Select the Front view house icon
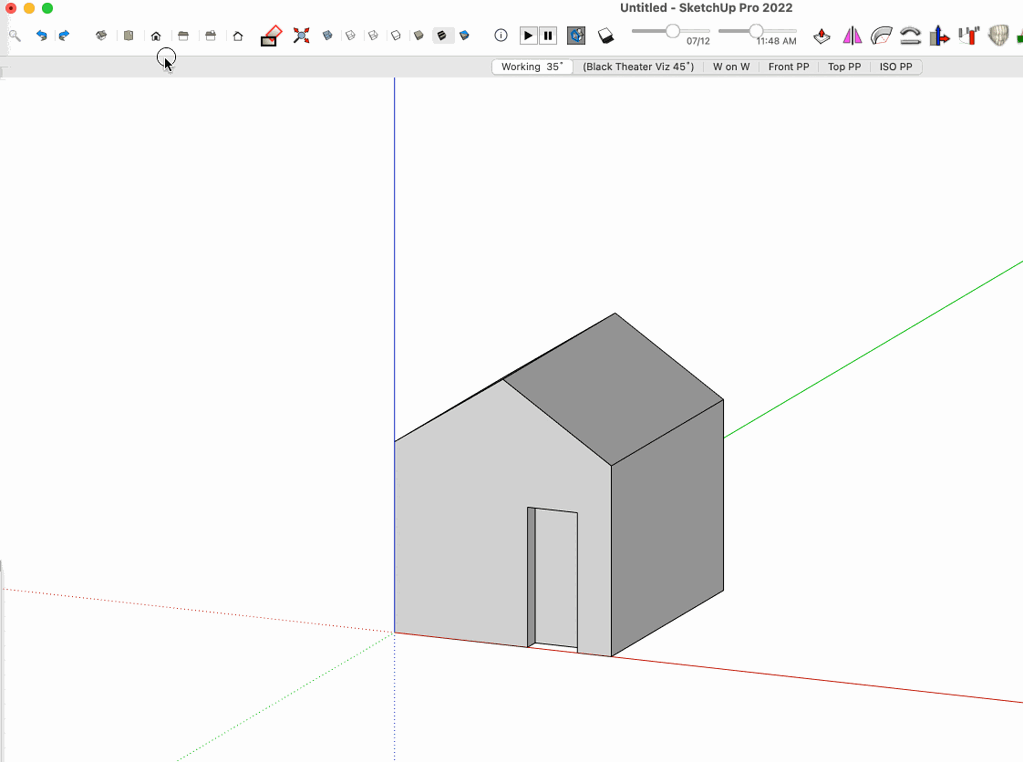This screenshot has width=1023, height=762. [156, 36]
